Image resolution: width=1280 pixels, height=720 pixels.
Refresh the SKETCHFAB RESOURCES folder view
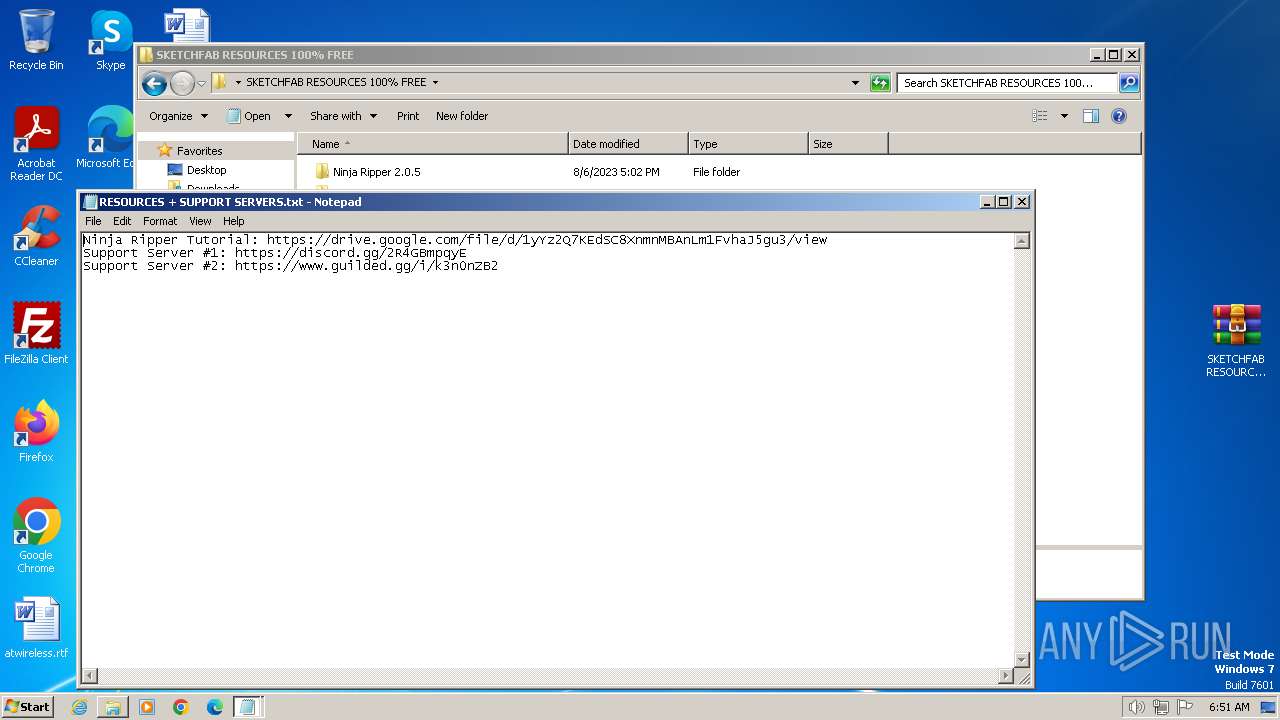[x=880, y=83]
